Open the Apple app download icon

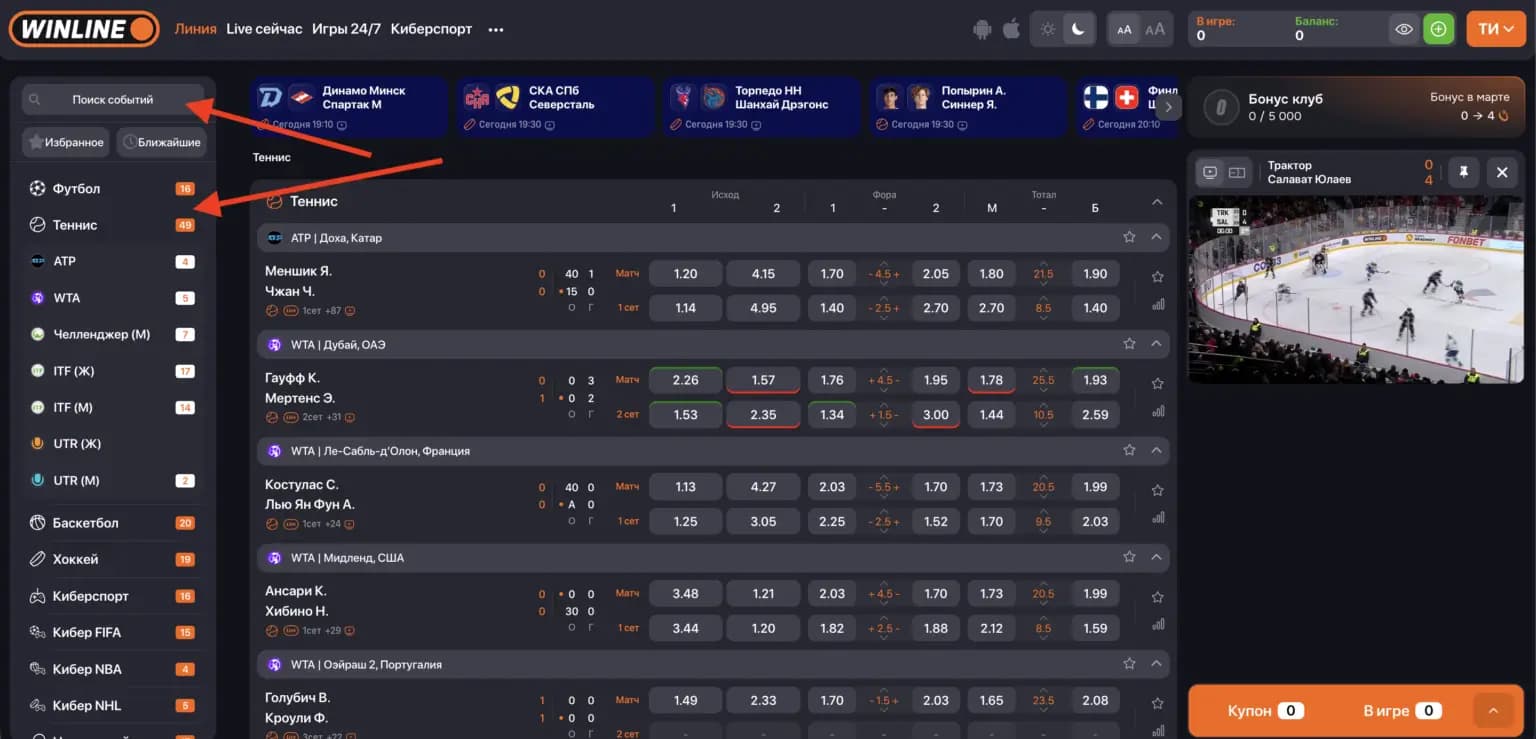(x=1011, y=29)
